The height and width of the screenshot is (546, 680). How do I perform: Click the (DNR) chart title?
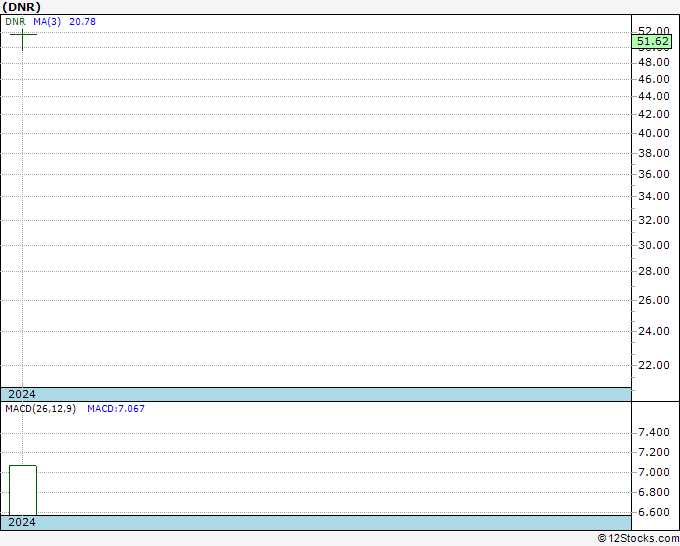(21, 7)
